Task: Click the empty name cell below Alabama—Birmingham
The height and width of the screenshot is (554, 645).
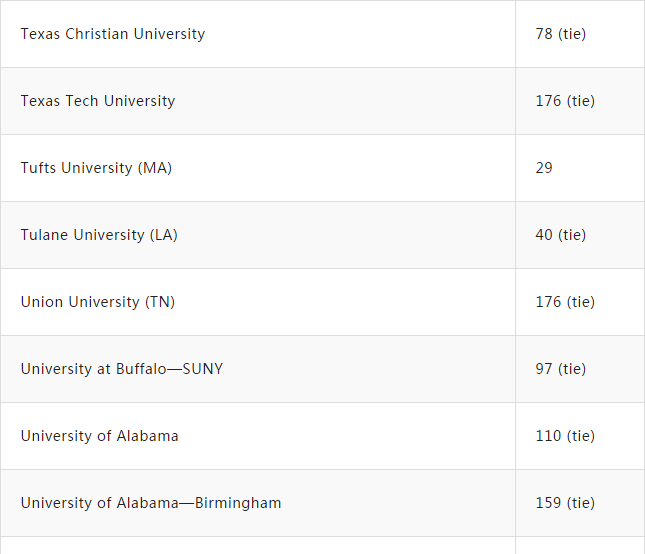Action: coord(257,546)
